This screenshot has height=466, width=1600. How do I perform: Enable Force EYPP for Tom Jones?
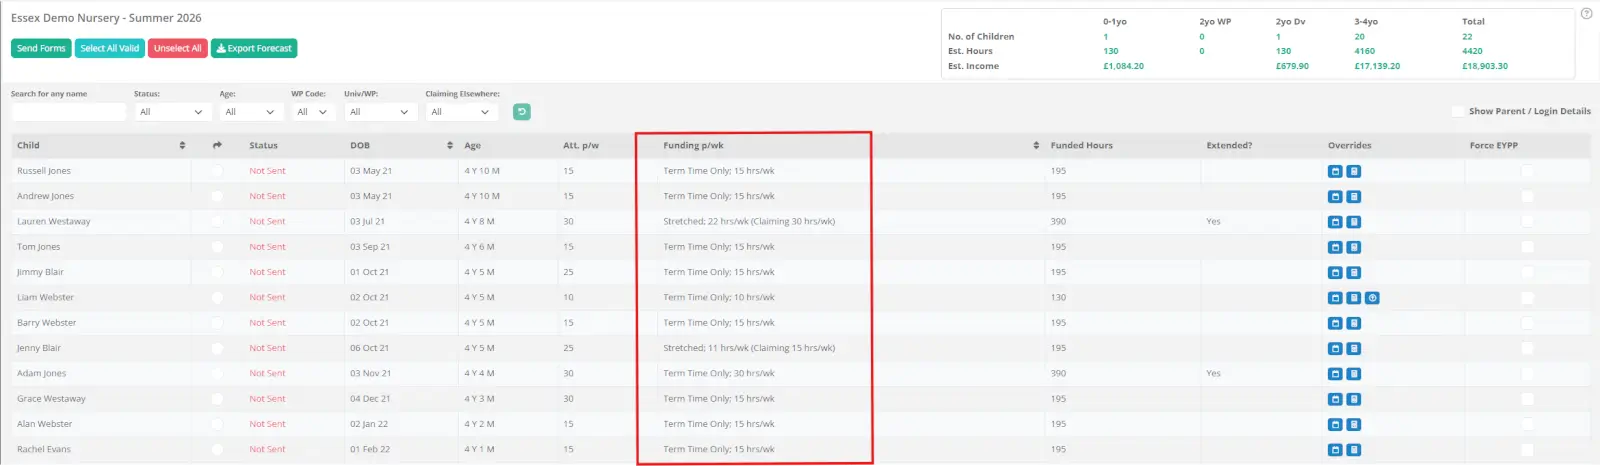coord(1527,247)
